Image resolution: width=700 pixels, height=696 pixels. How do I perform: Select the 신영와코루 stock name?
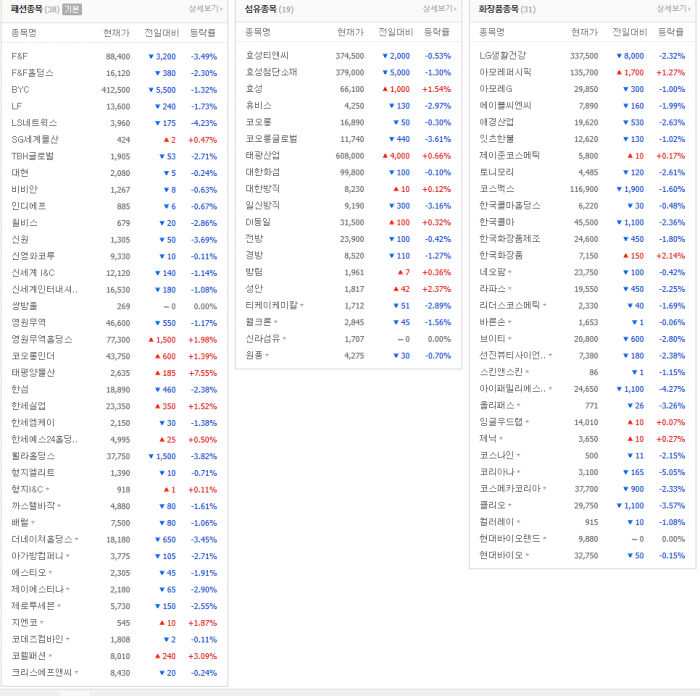[x=33, y=256]
